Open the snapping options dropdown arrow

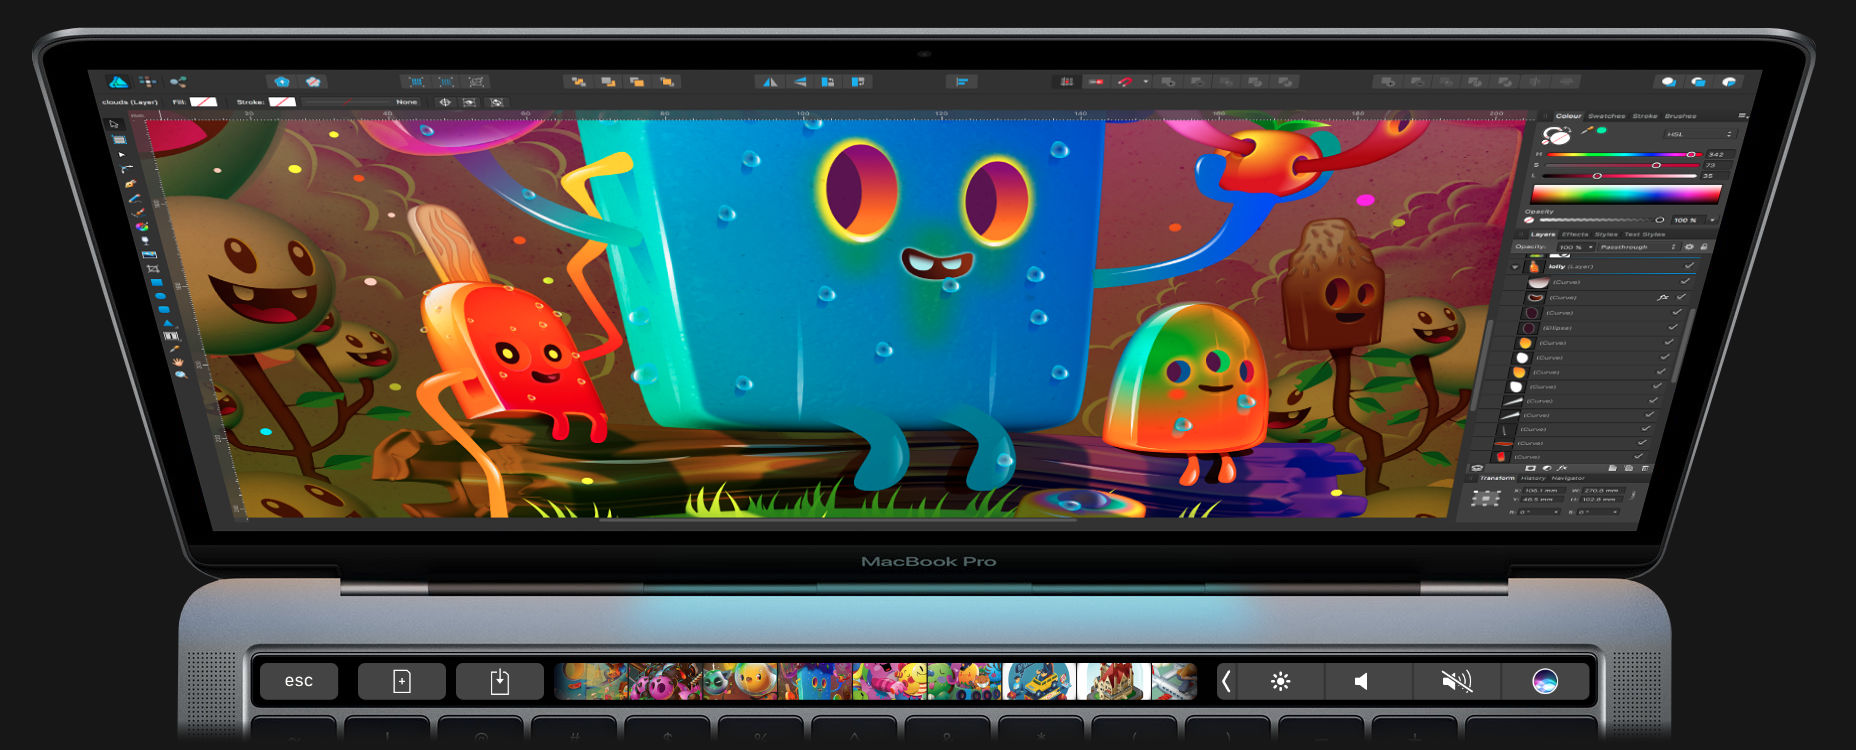(1146, 82)
